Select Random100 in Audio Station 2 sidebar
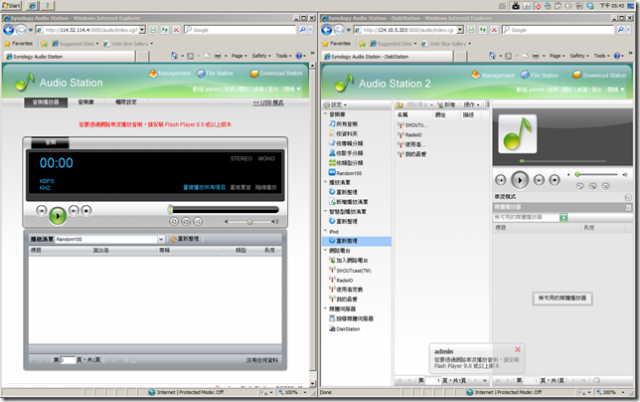This screenshot has height=402, width=640. (345, 173)
